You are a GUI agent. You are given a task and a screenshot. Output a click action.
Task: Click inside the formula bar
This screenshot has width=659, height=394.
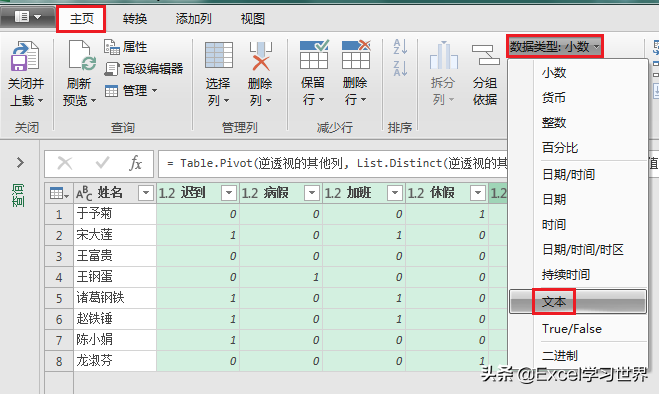(333, 163)
